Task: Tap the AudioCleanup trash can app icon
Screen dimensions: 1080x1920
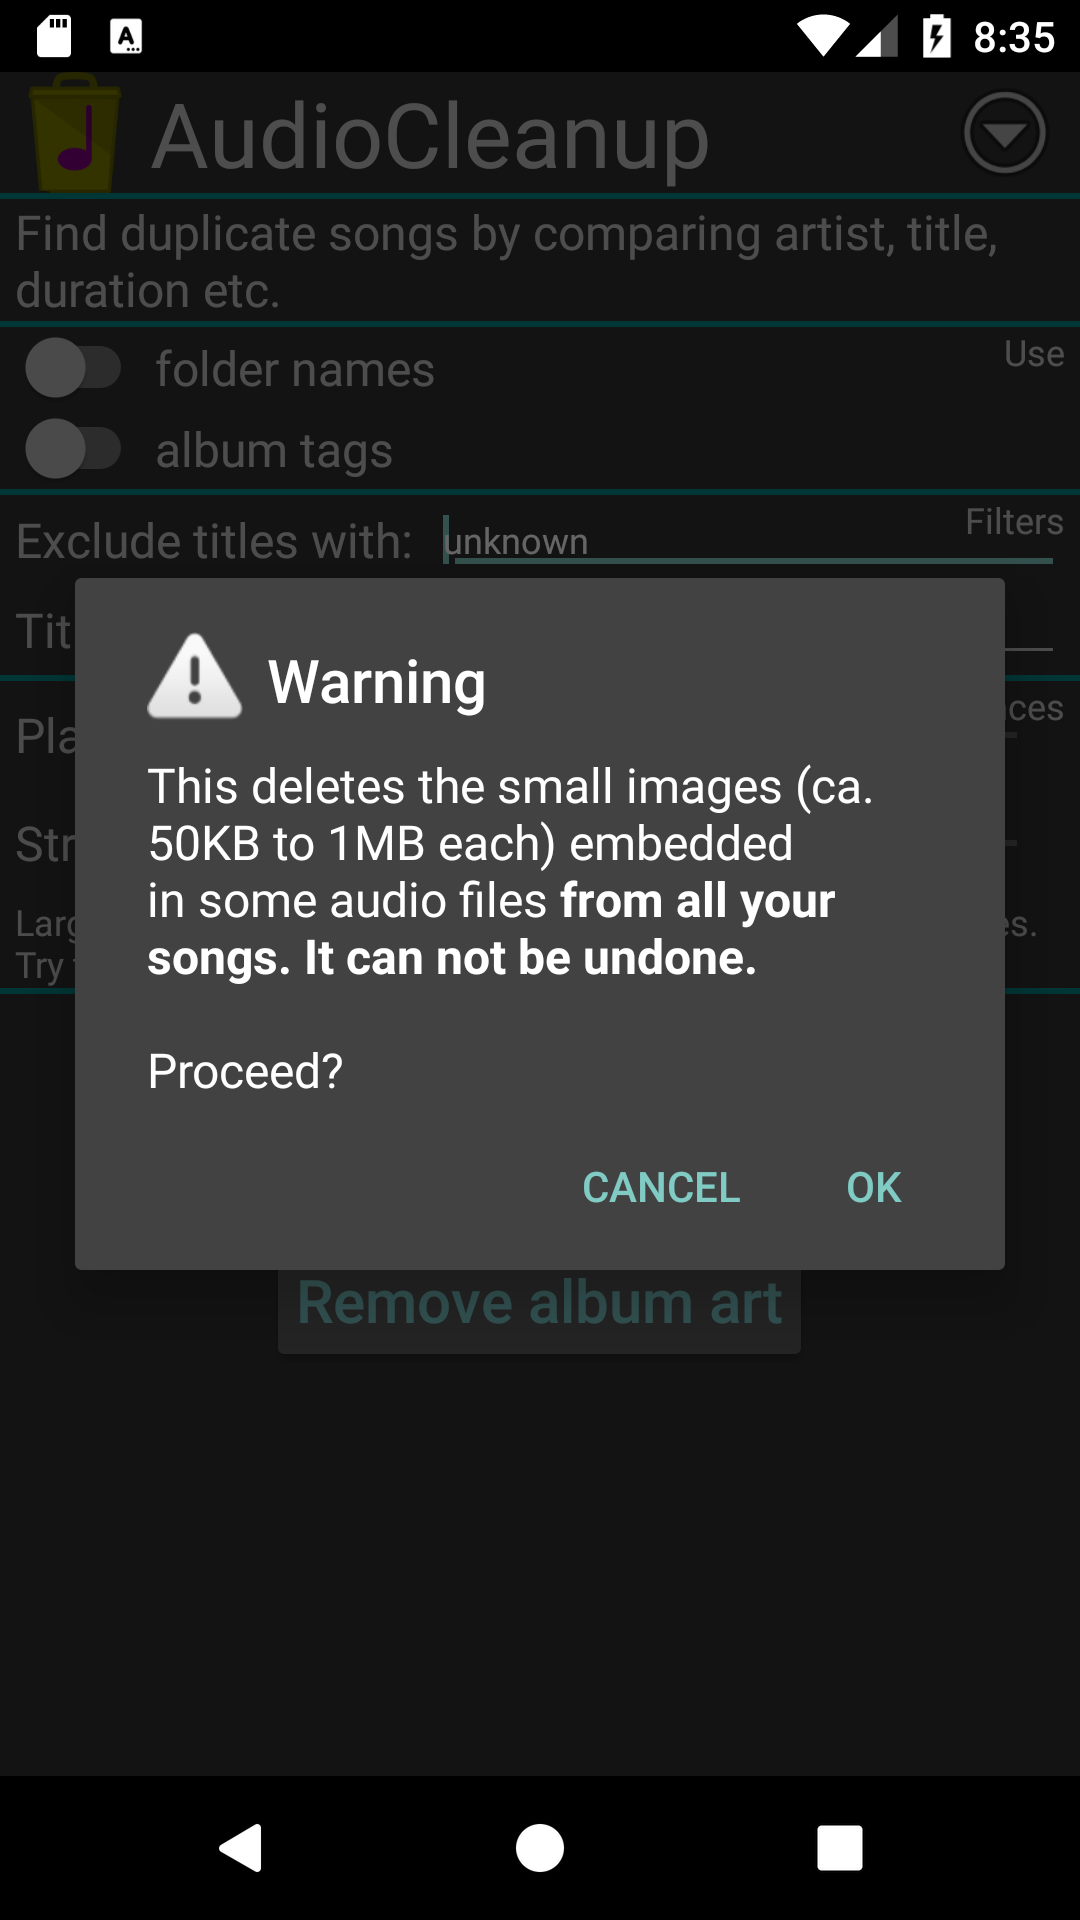Action: 74,133
